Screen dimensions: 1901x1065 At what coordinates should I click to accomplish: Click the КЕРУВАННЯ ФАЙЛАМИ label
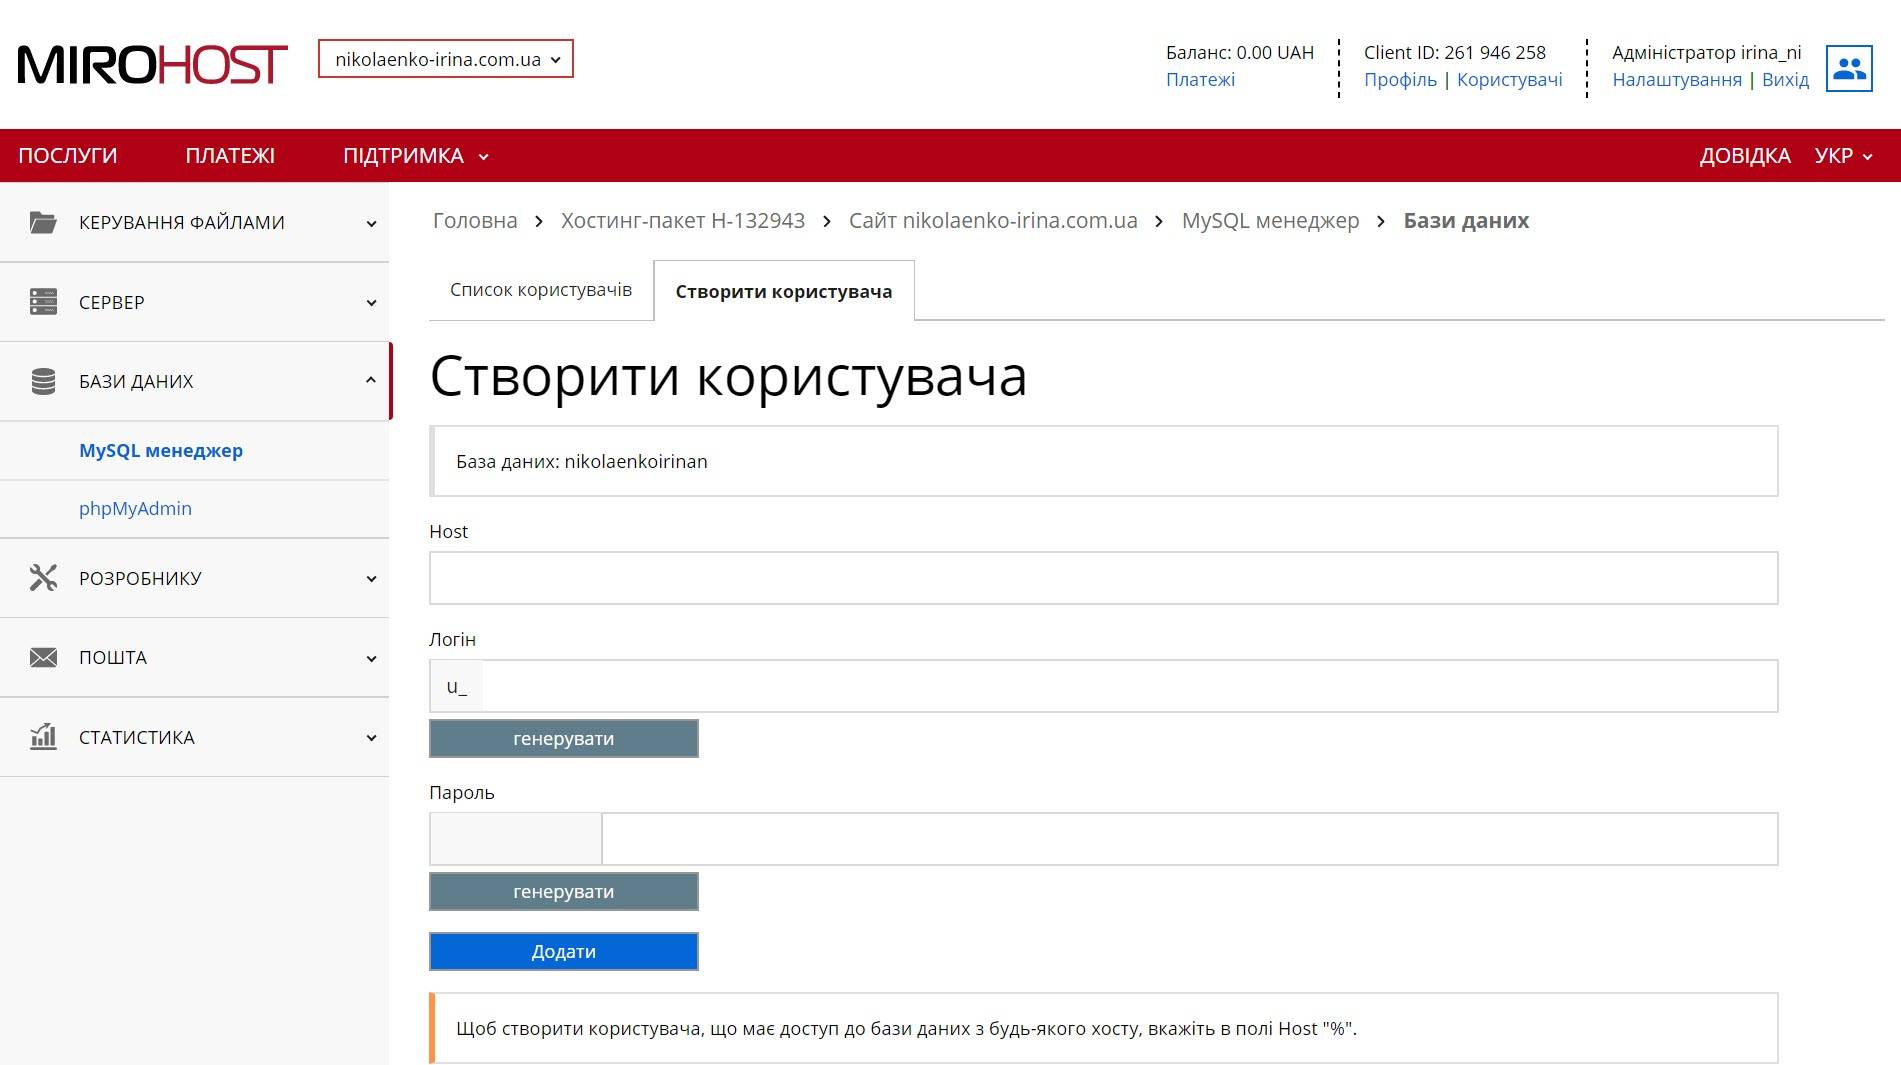pyautogui.click(x=182, y=222)
